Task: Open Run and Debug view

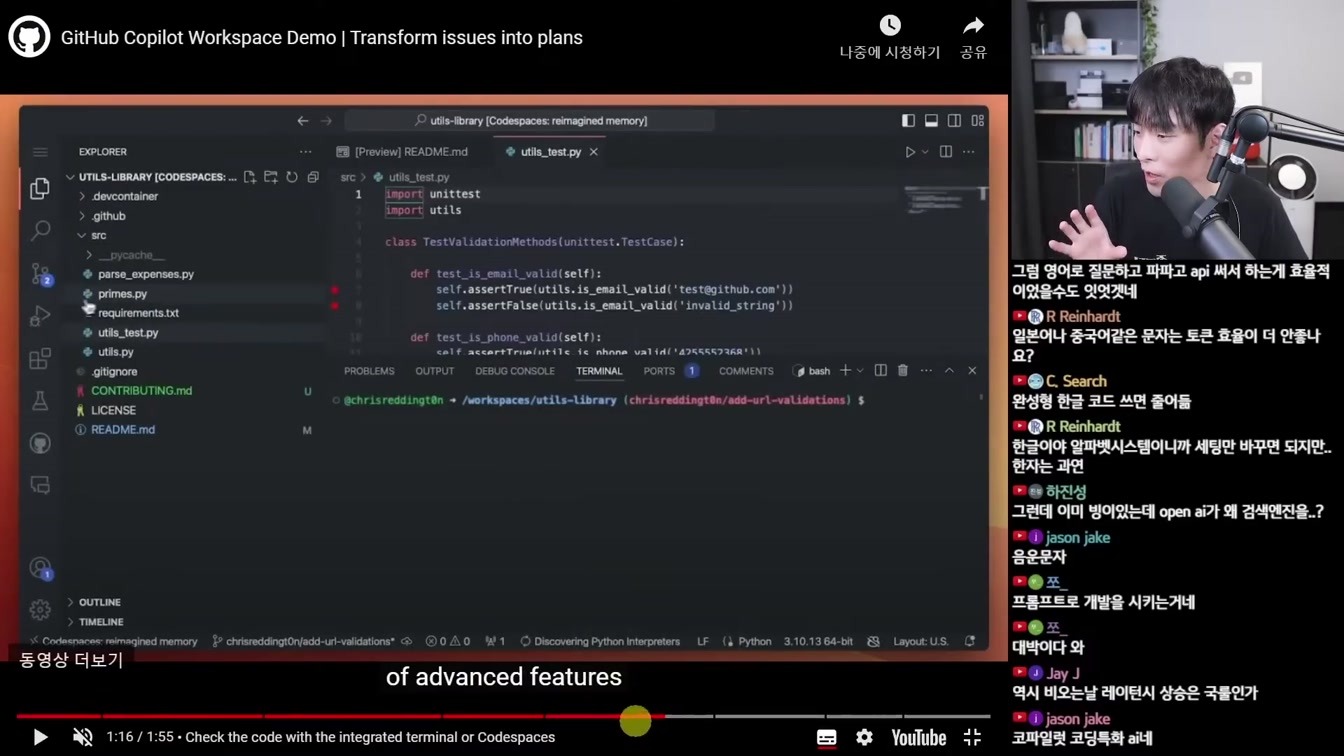Action: click(x=40, y=316)
